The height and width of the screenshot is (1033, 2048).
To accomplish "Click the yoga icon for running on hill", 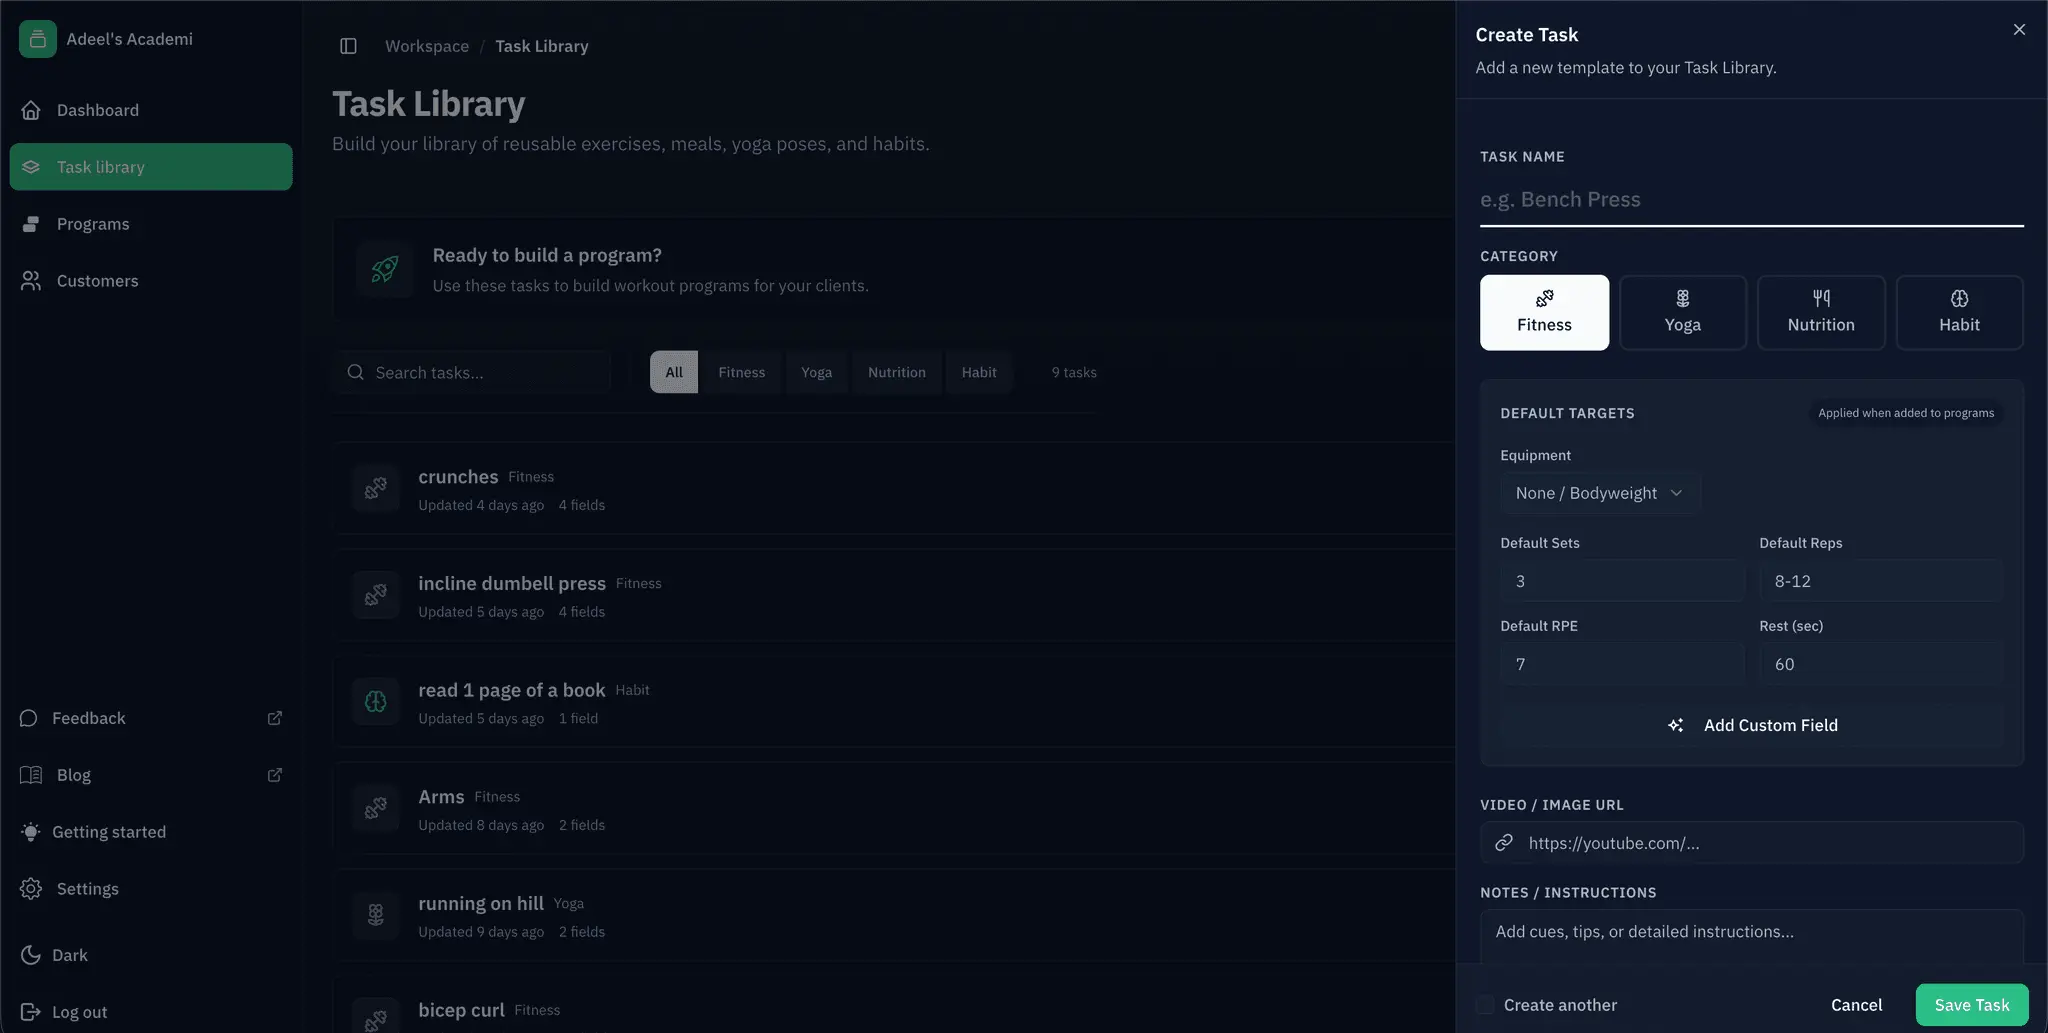I will pyautogui.click(x=376, y=915).
